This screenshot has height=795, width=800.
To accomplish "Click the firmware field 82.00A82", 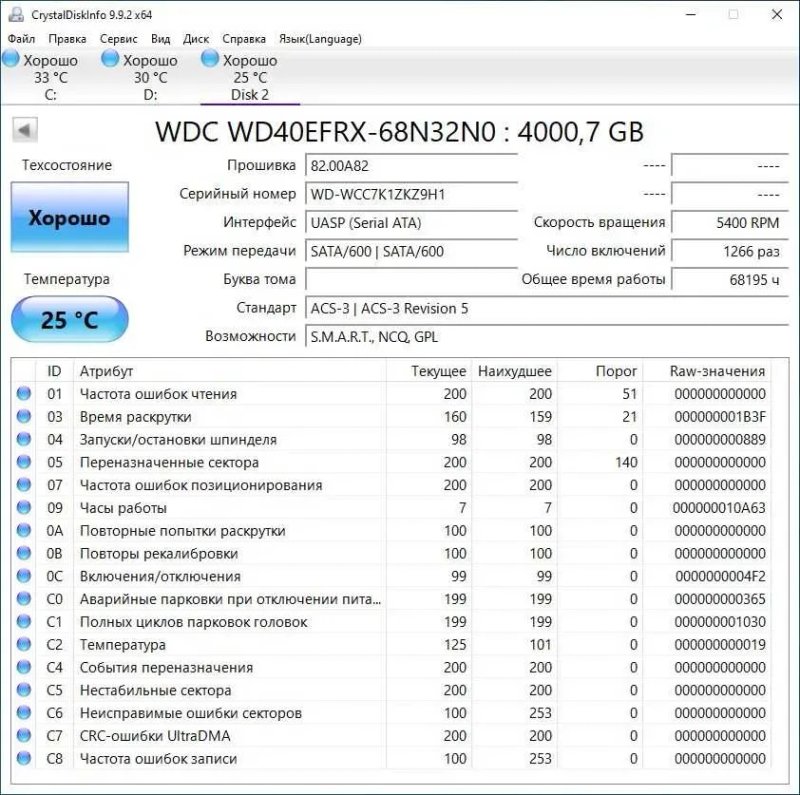I will click(411, 166).
